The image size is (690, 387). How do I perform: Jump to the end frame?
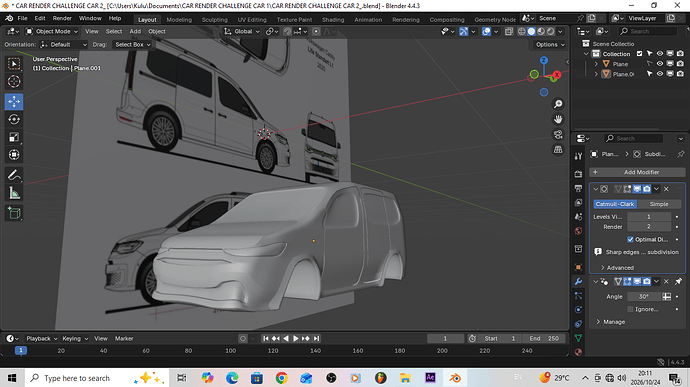coord(316,339)
